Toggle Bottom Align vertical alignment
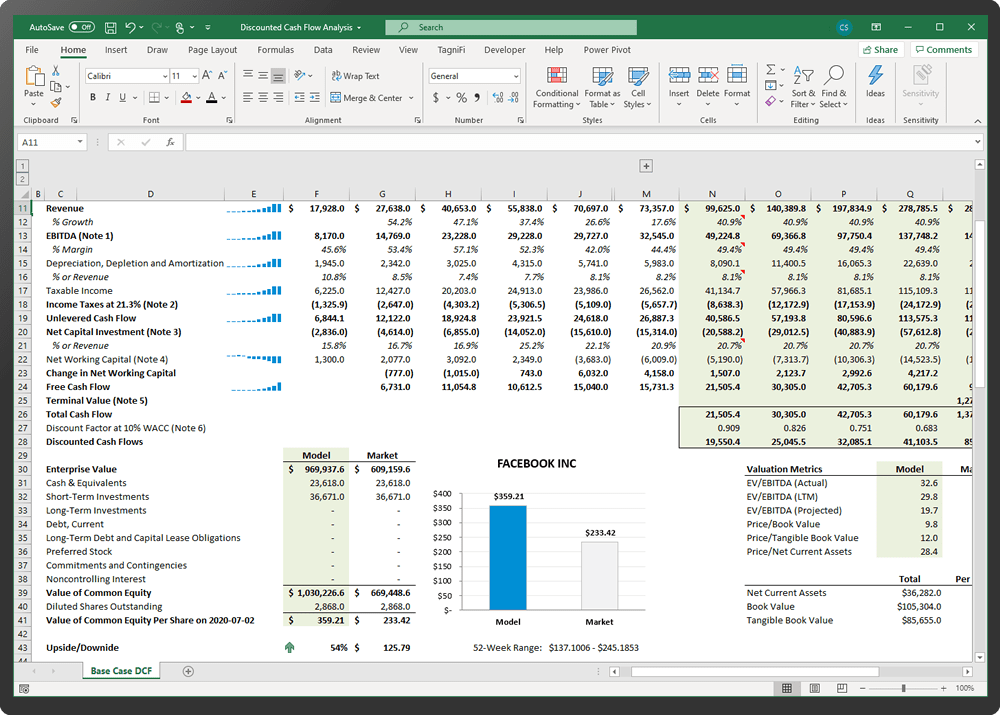Viewport: 1000px width, 715px height. pos(278,76)
